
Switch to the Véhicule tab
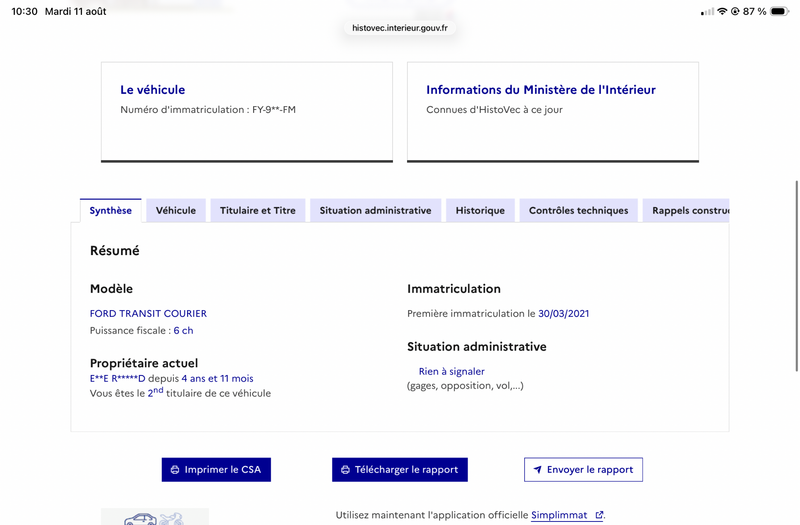tap(176, 210)
